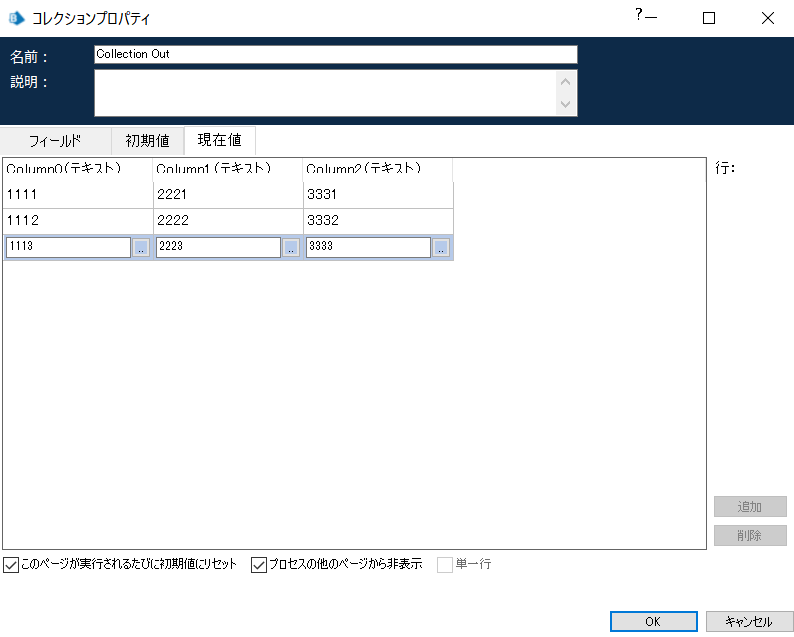
Task: Select cell with value 2222
Action: [228, 221]
